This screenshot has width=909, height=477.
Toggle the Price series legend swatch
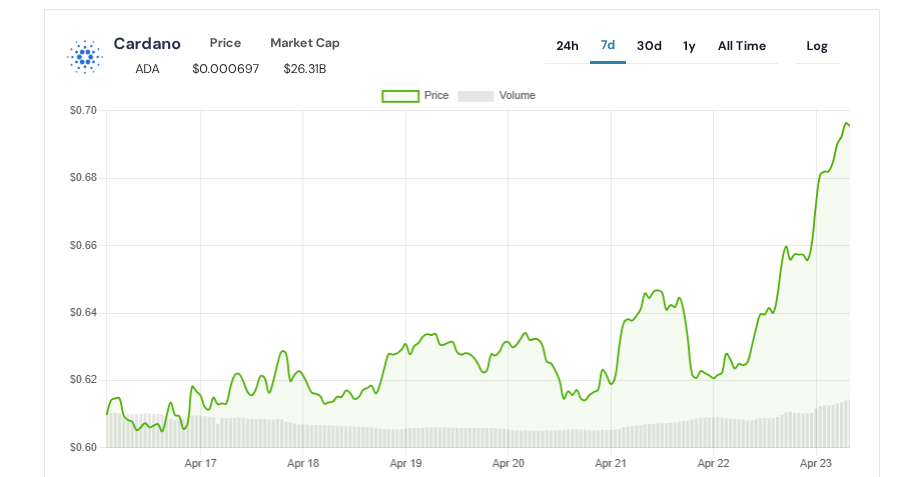pos(400,96)
